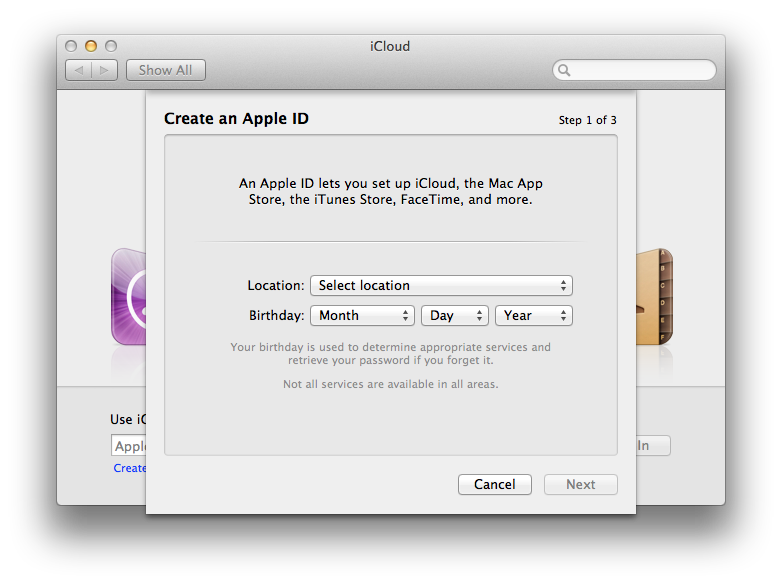Minimize the iCloud window with the yellow button
The width and height of the screenshot is (782, 584).
[x=91, y=46]
